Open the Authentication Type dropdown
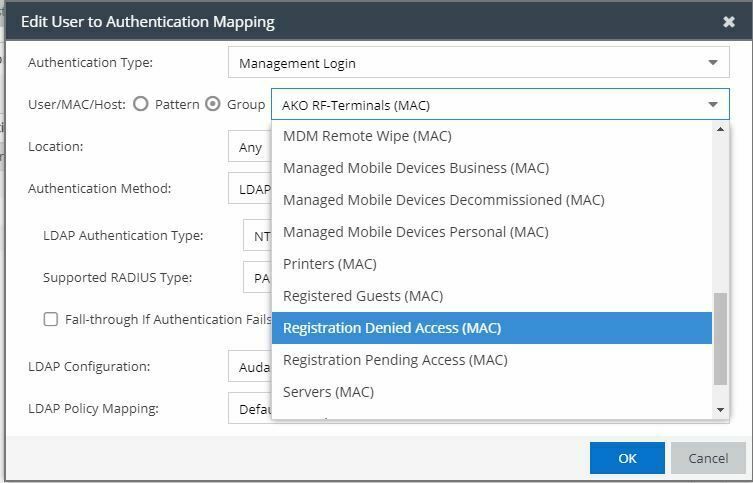 click(478, 63)
